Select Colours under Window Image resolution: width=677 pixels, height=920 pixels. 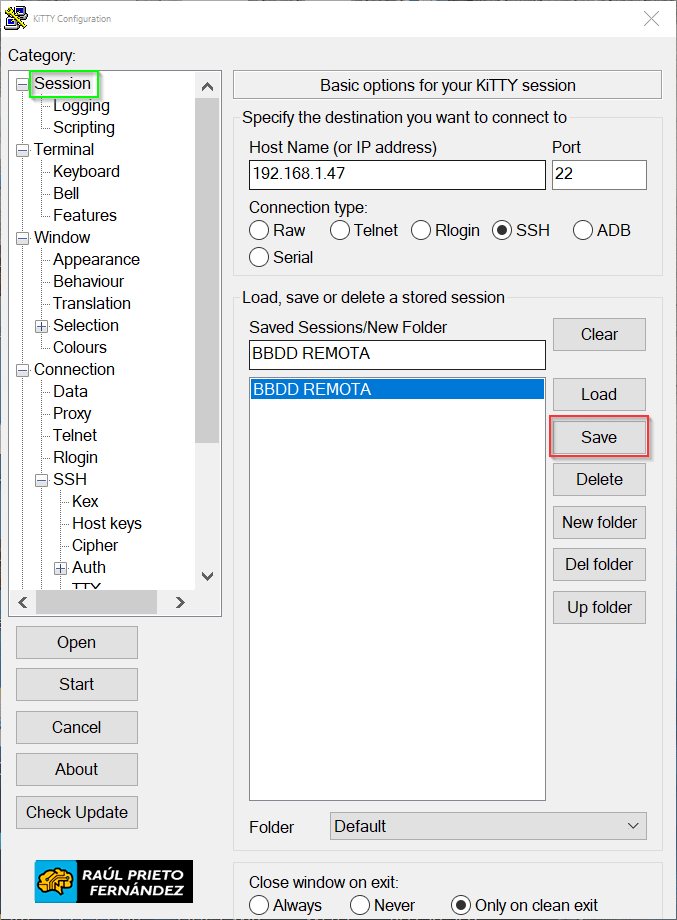80,347
